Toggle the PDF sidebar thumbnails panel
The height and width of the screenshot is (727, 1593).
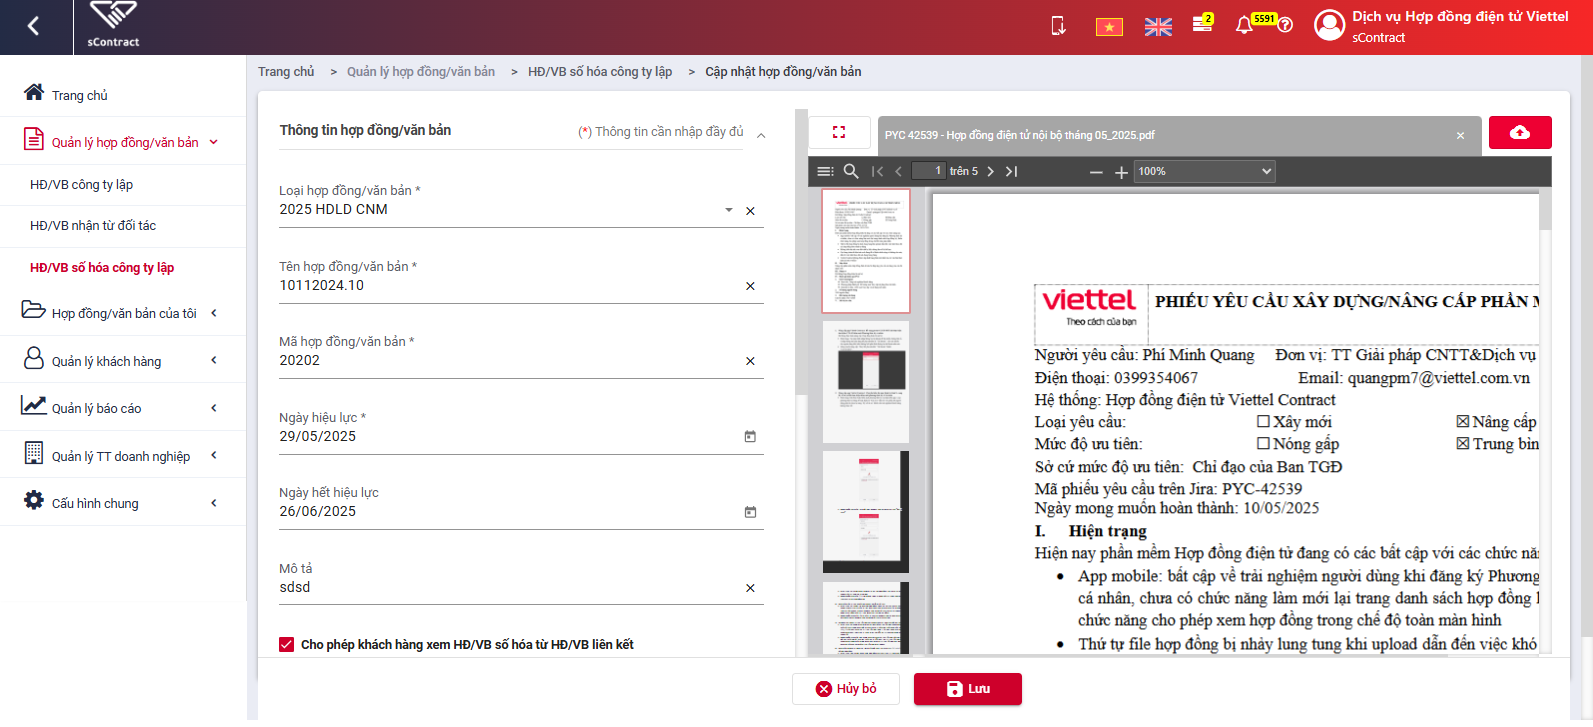pyautogui.click(x=825, y=171)
